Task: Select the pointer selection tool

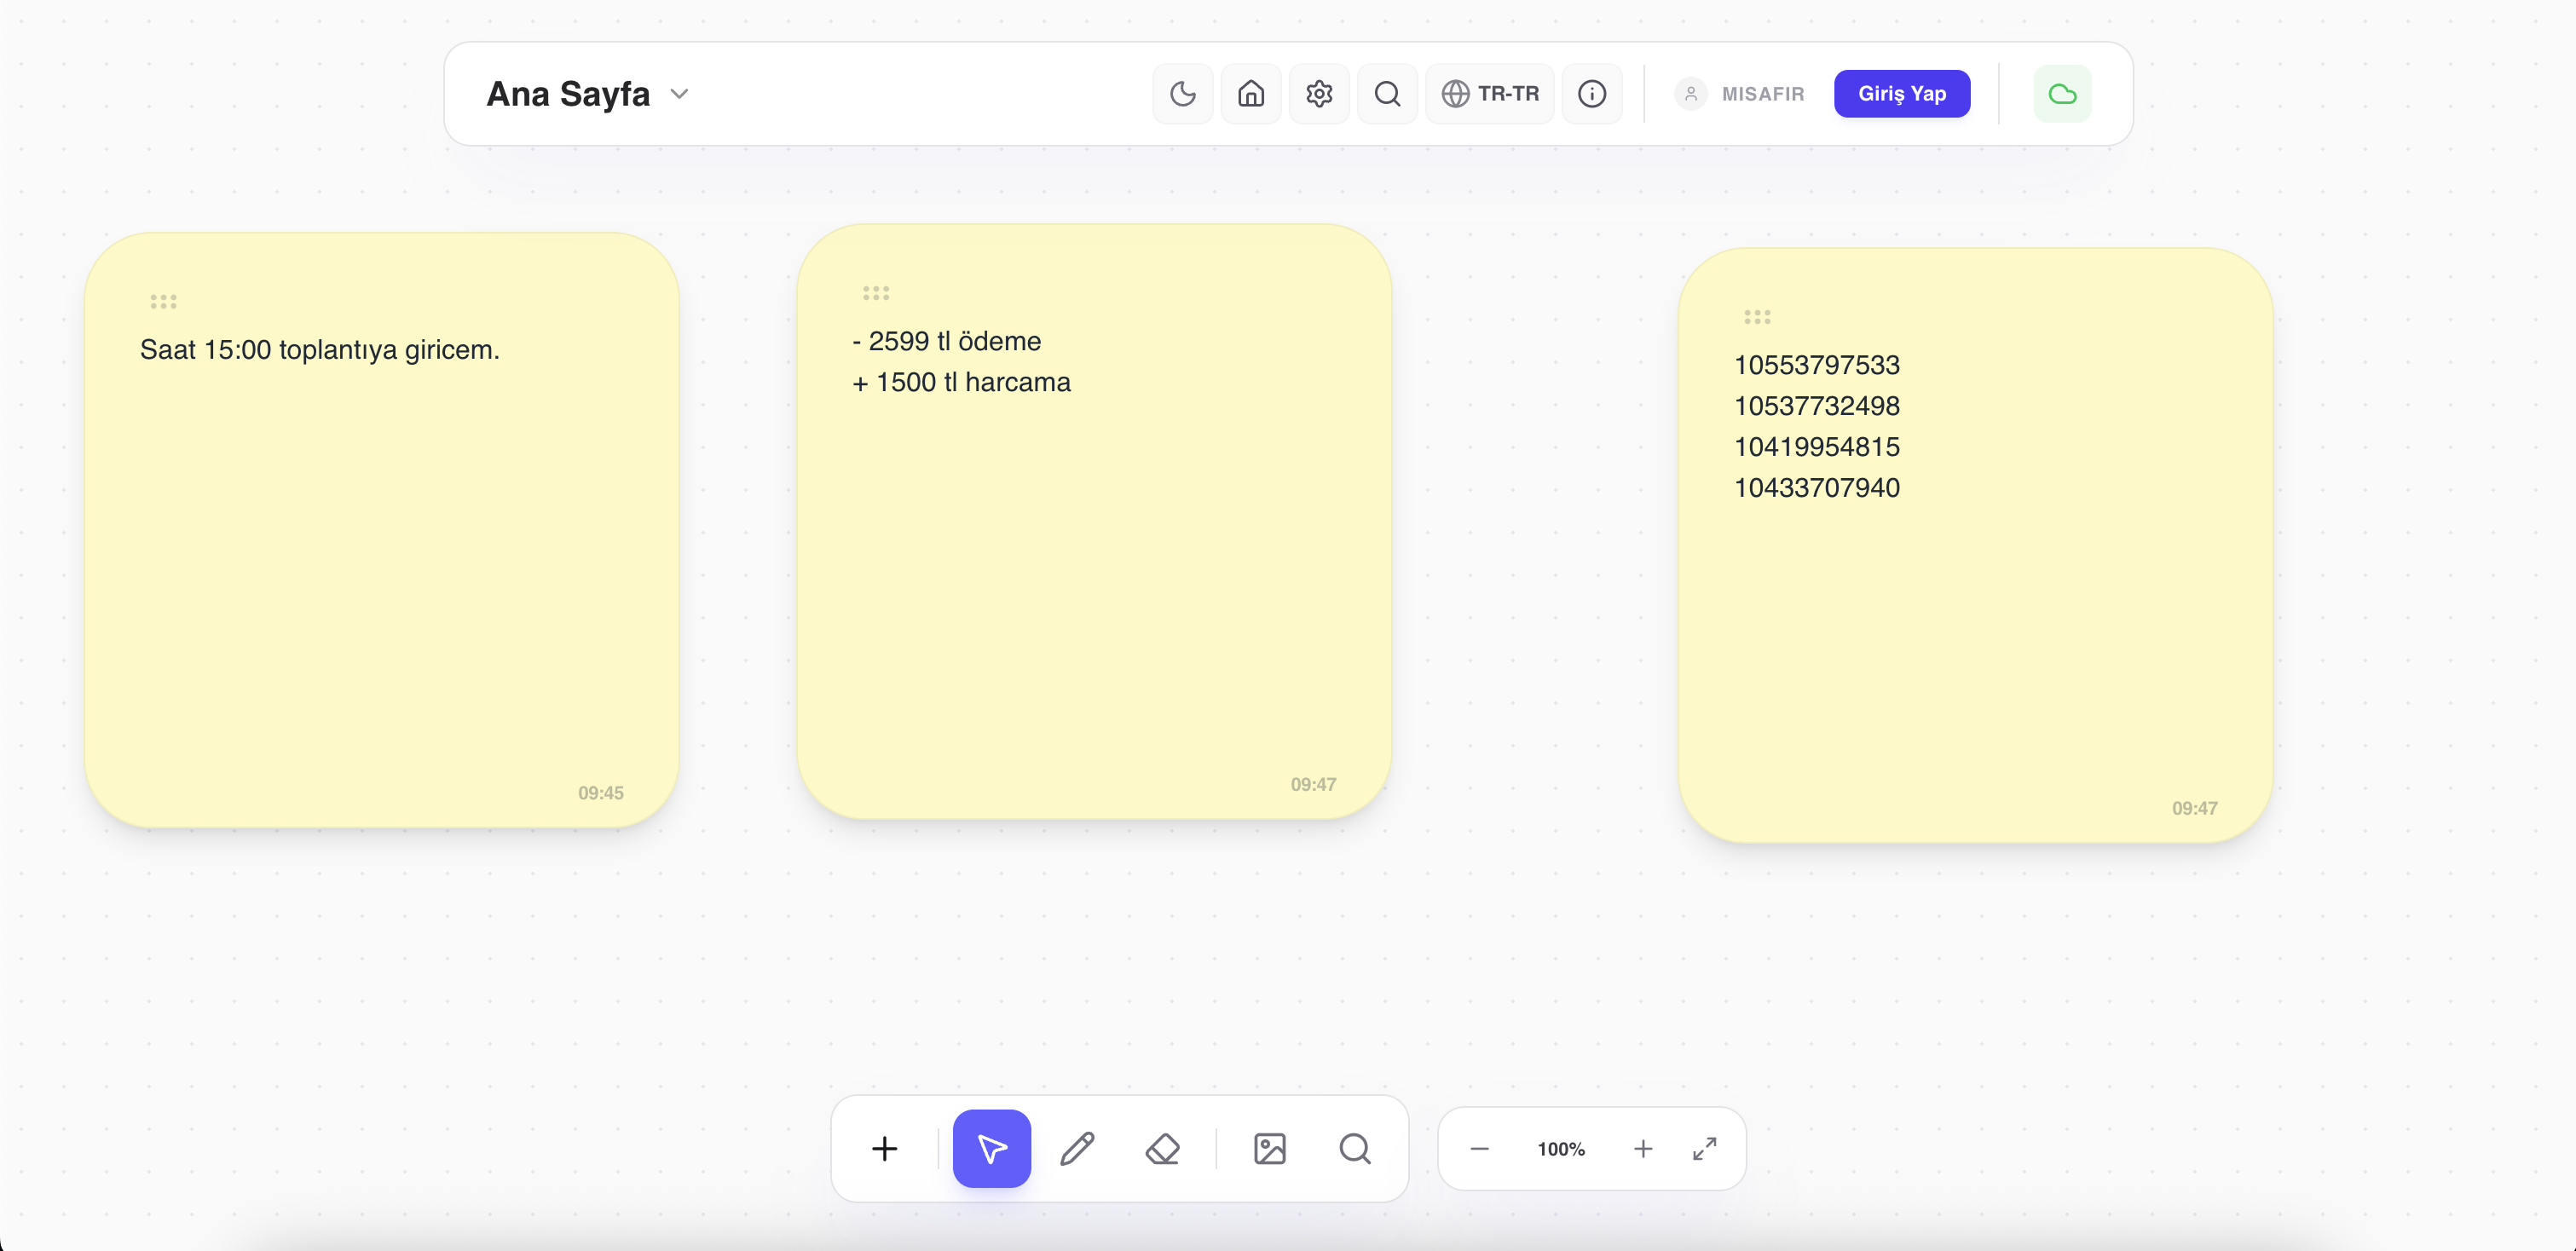Action: (991, 1148)
